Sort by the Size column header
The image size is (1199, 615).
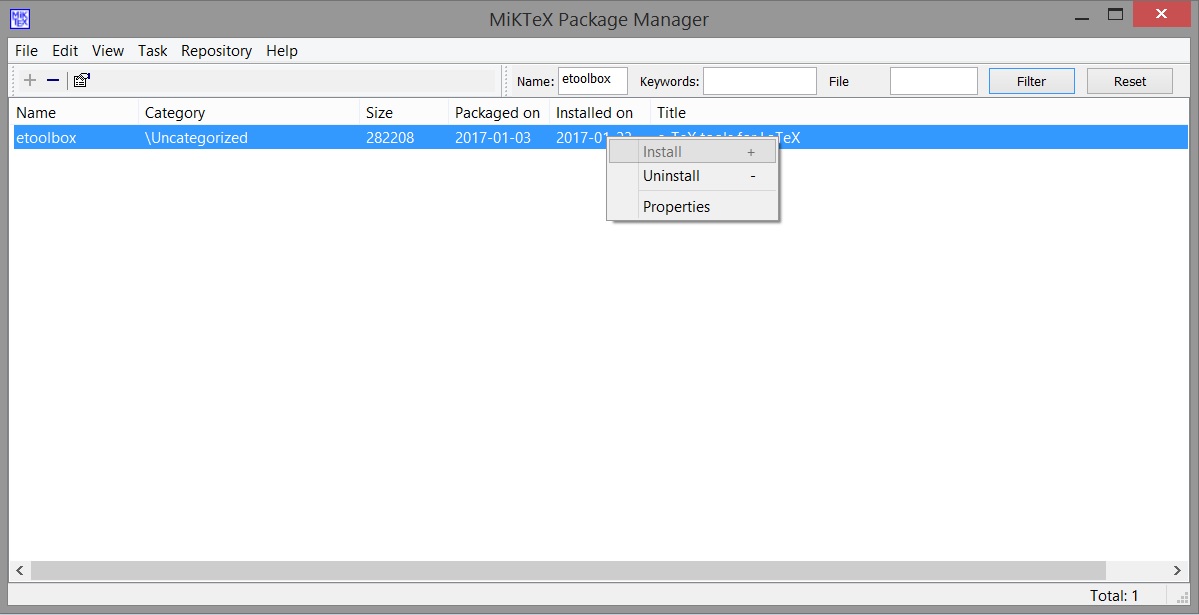click(404, 112)
